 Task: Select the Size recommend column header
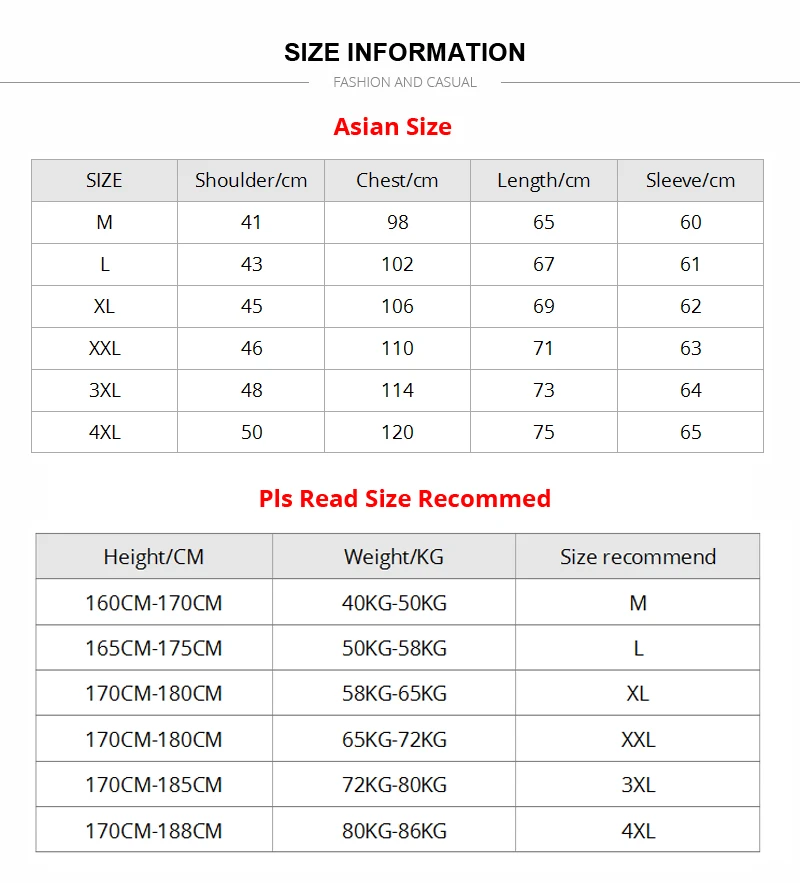pos(638,556)
